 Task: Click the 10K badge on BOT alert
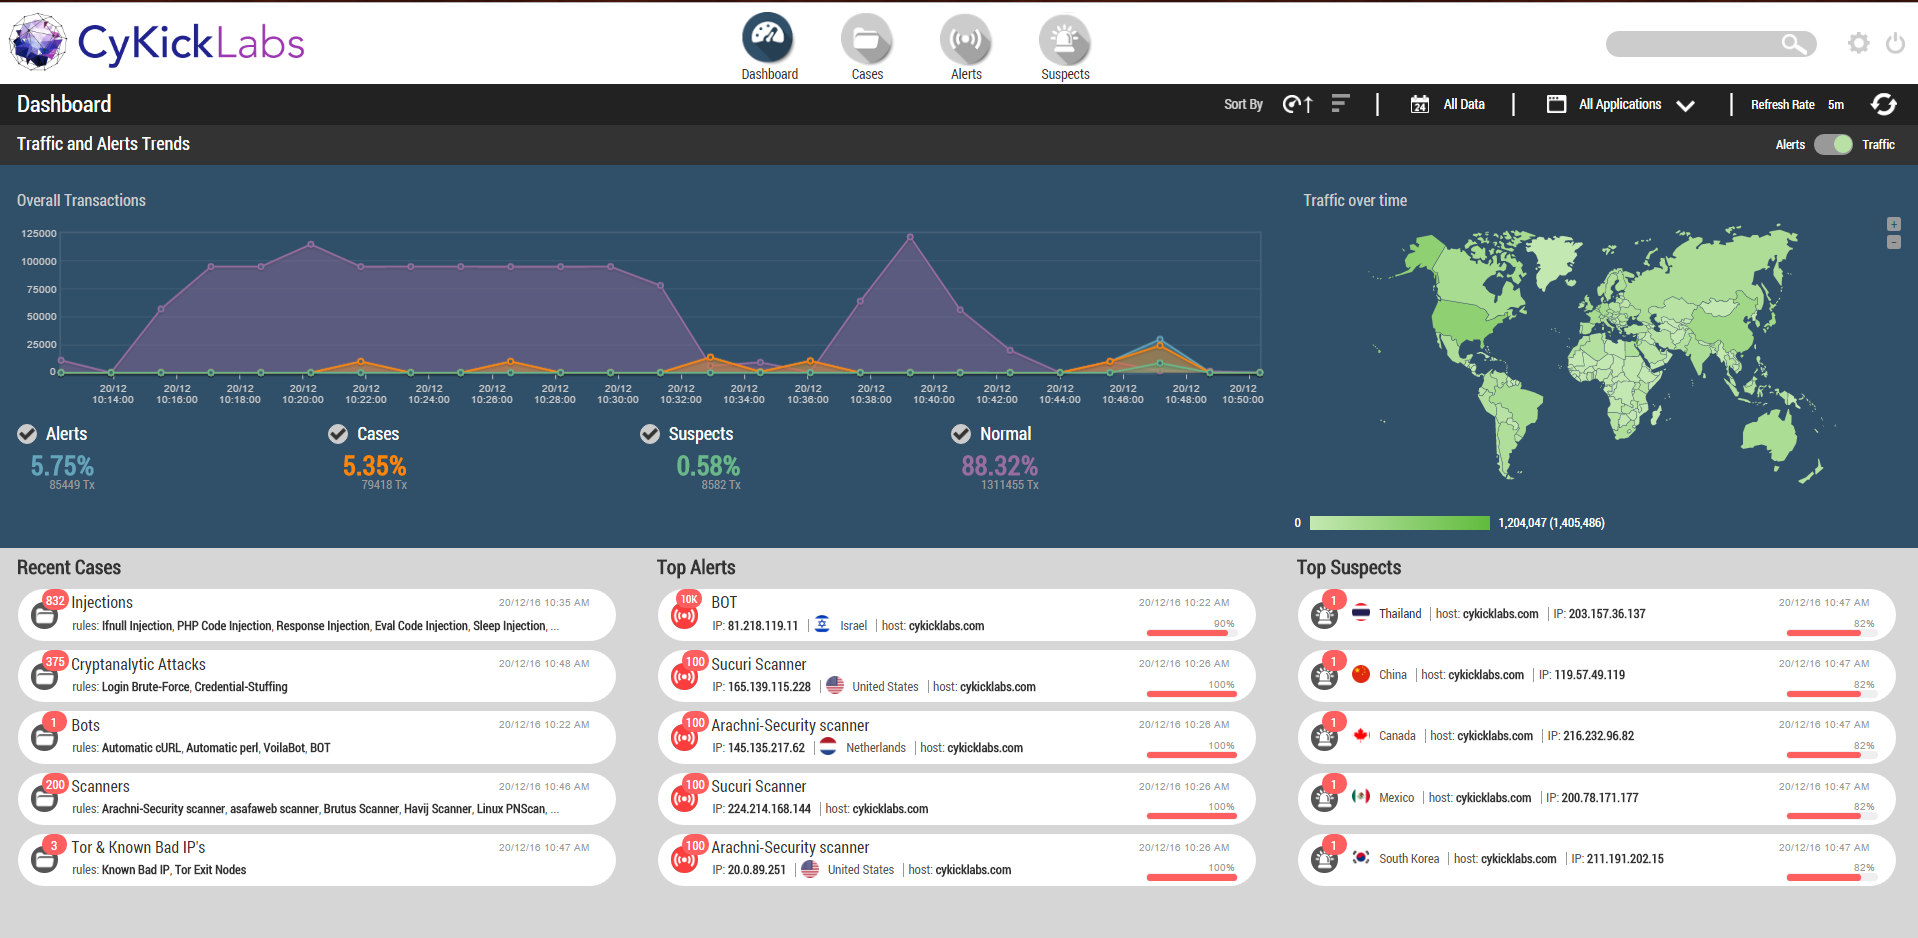pos(689,600)
